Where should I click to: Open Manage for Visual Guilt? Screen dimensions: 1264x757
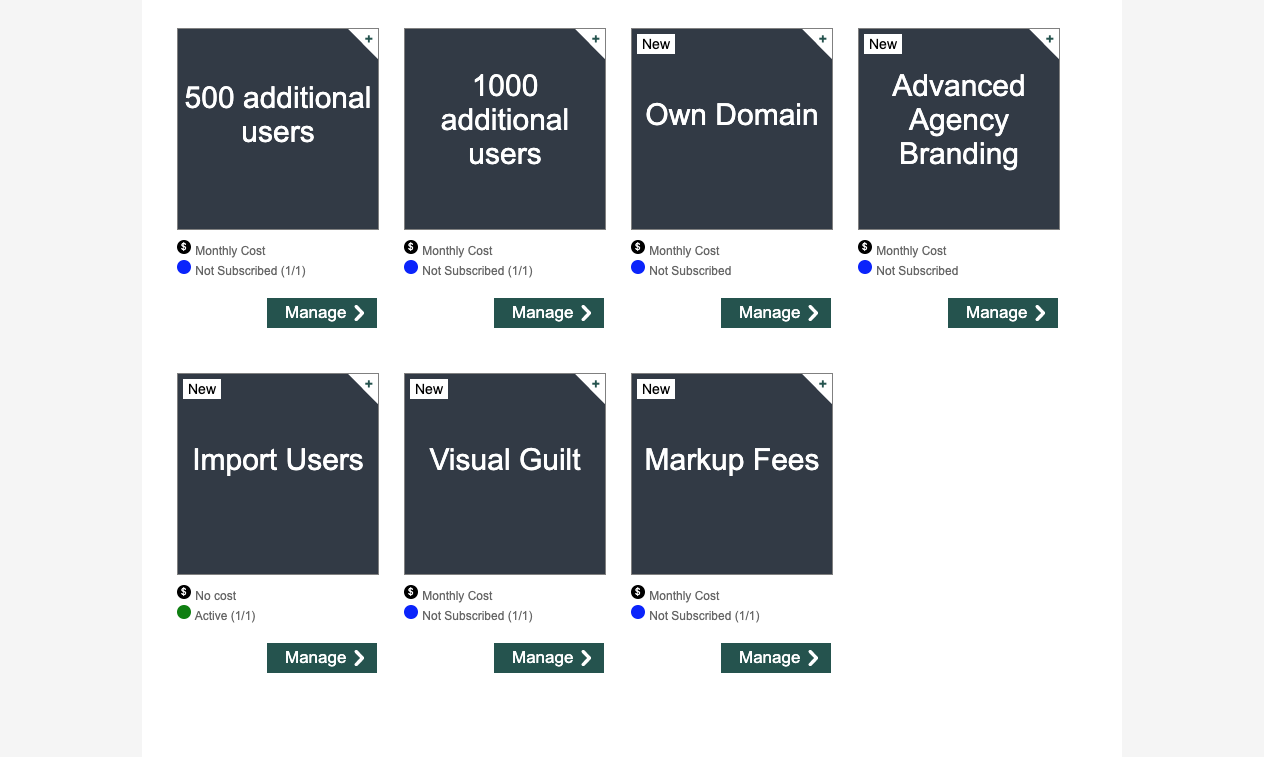tap(549, 658)
